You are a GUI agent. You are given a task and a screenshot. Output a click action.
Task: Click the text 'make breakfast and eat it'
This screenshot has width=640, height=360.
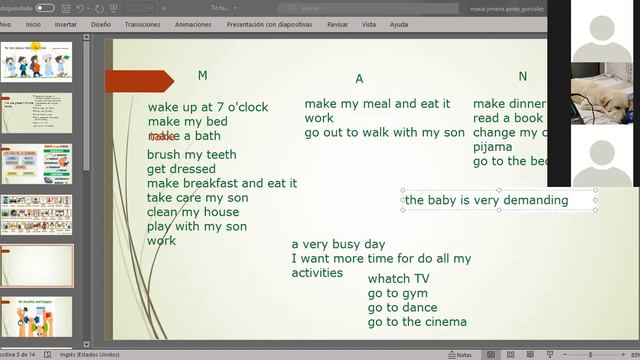pos(222,183)
